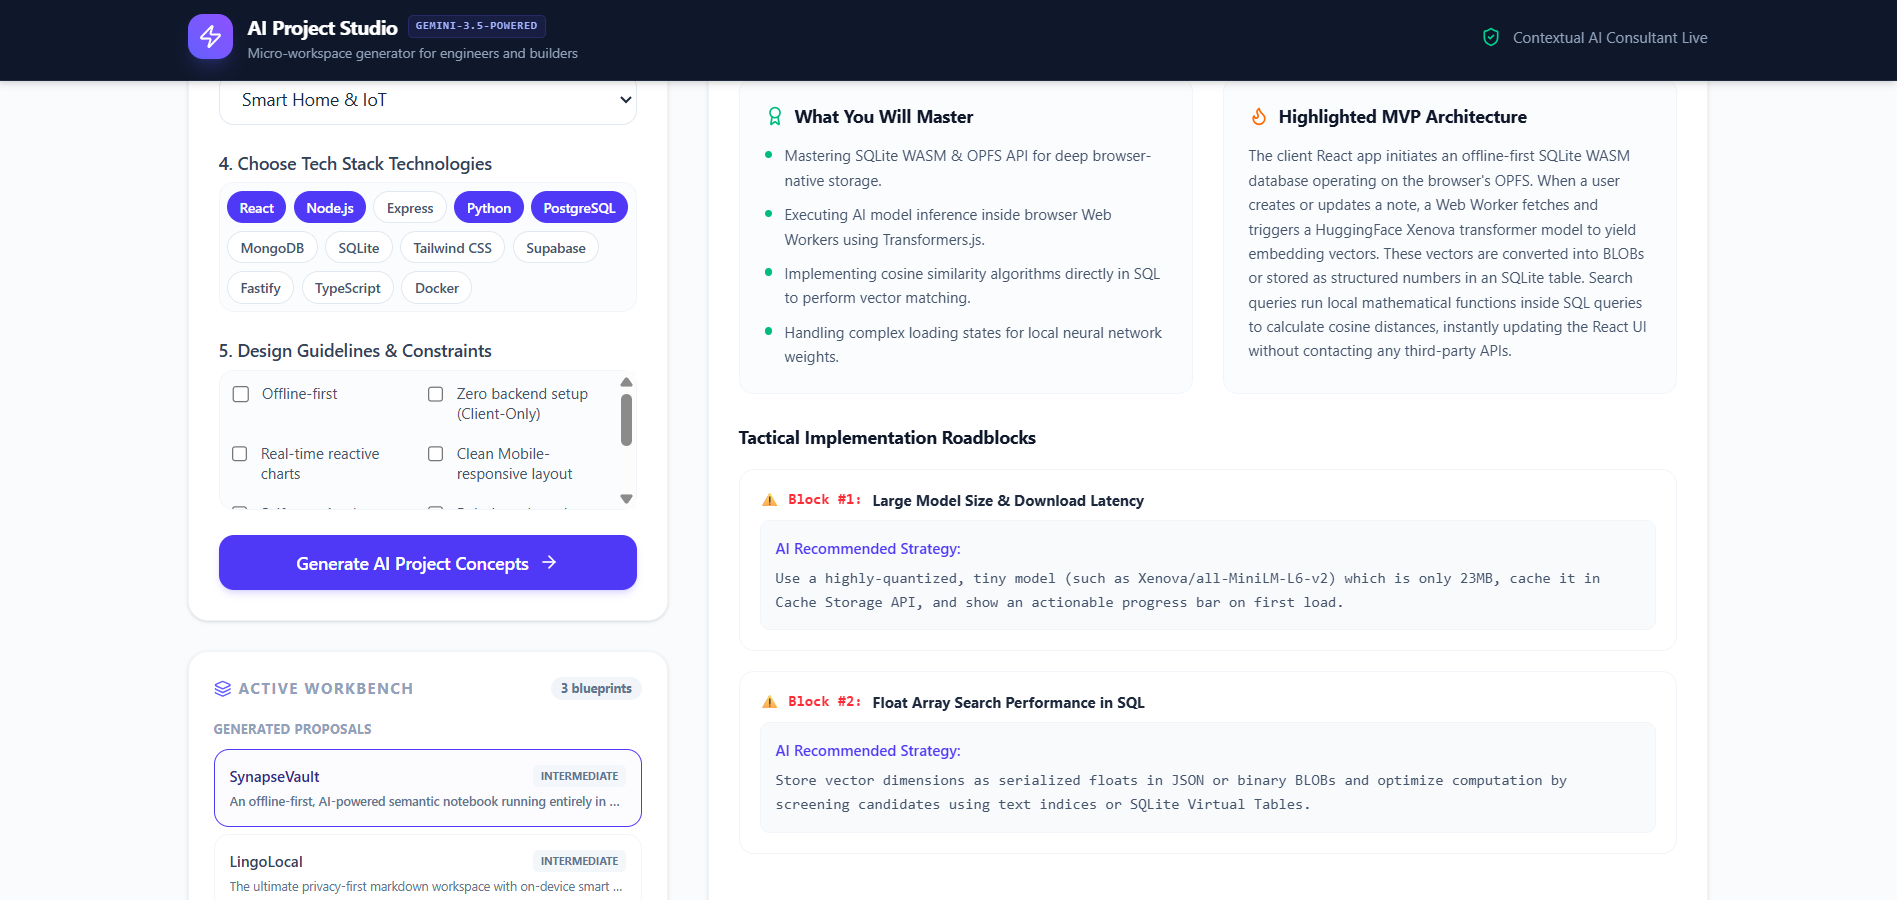1897x900 pixels.
Task: Click the warning icon for Block #1
Action: point(769,500)
